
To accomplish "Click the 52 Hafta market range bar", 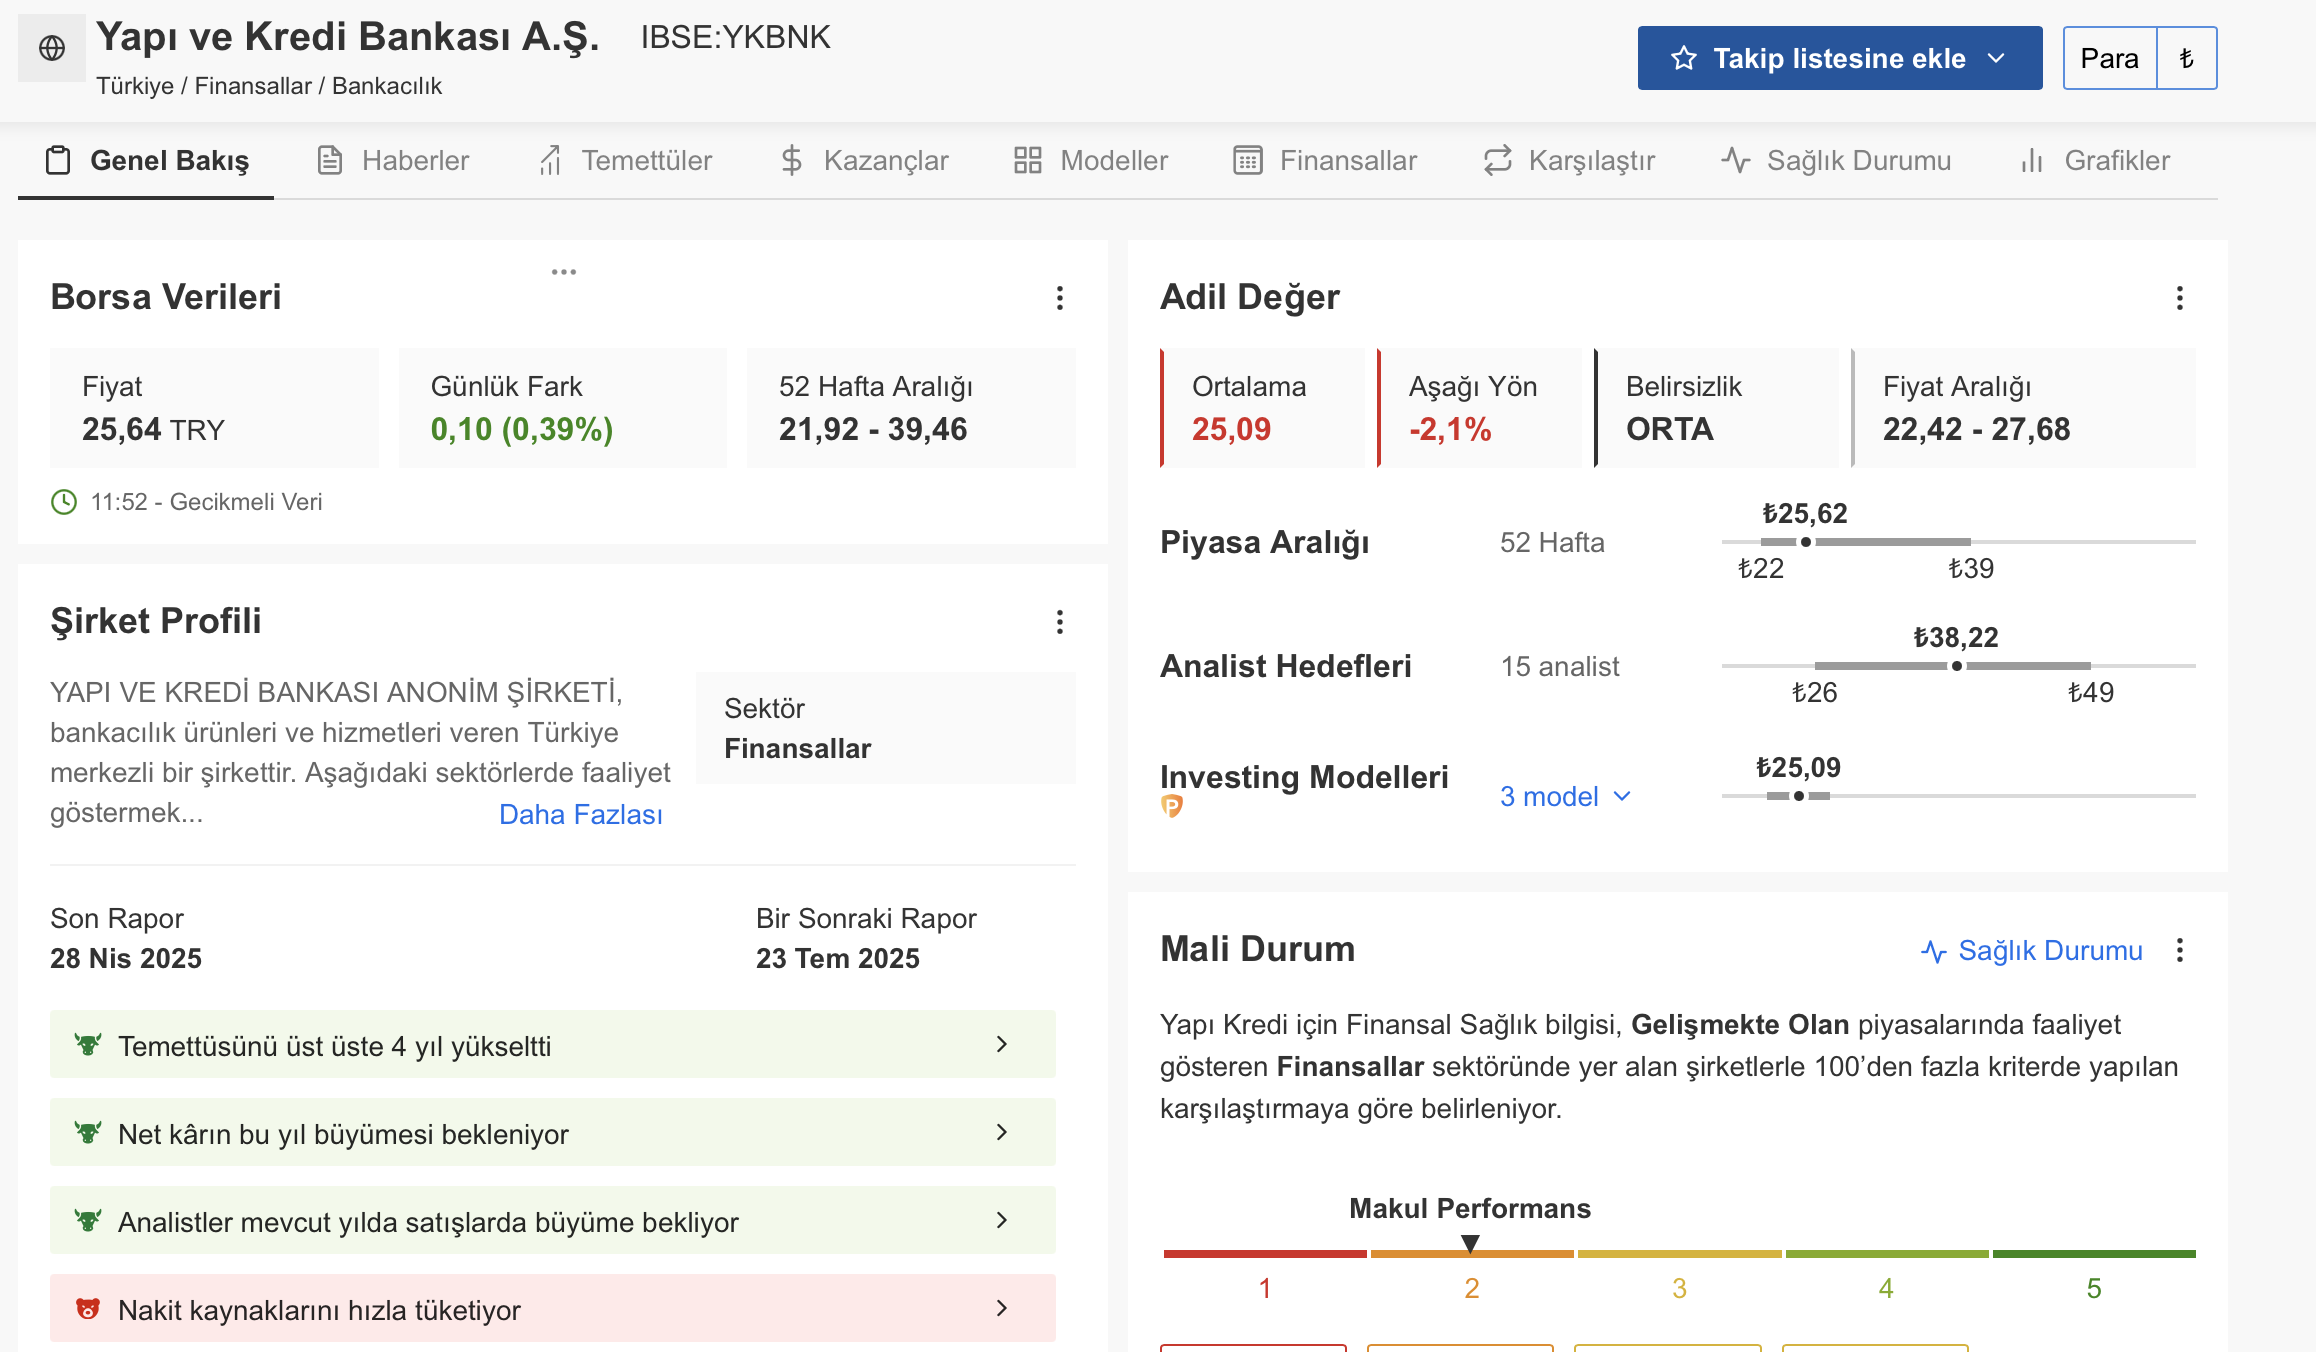I will [x=1958, y=542].
